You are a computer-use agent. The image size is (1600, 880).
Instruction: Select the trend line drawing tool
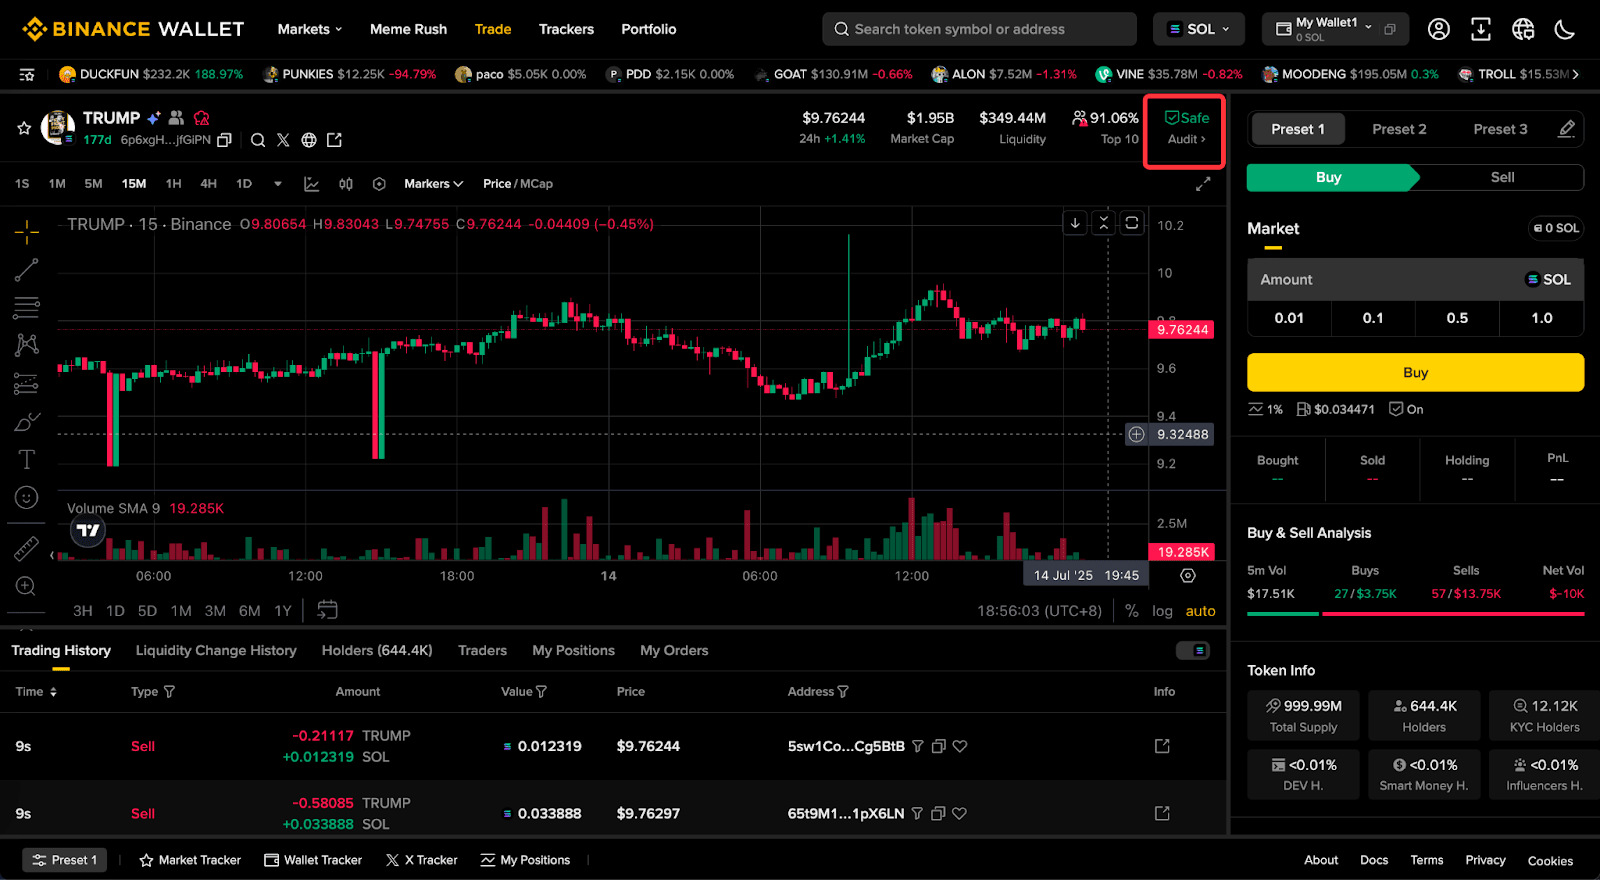[x=27, y=269]
